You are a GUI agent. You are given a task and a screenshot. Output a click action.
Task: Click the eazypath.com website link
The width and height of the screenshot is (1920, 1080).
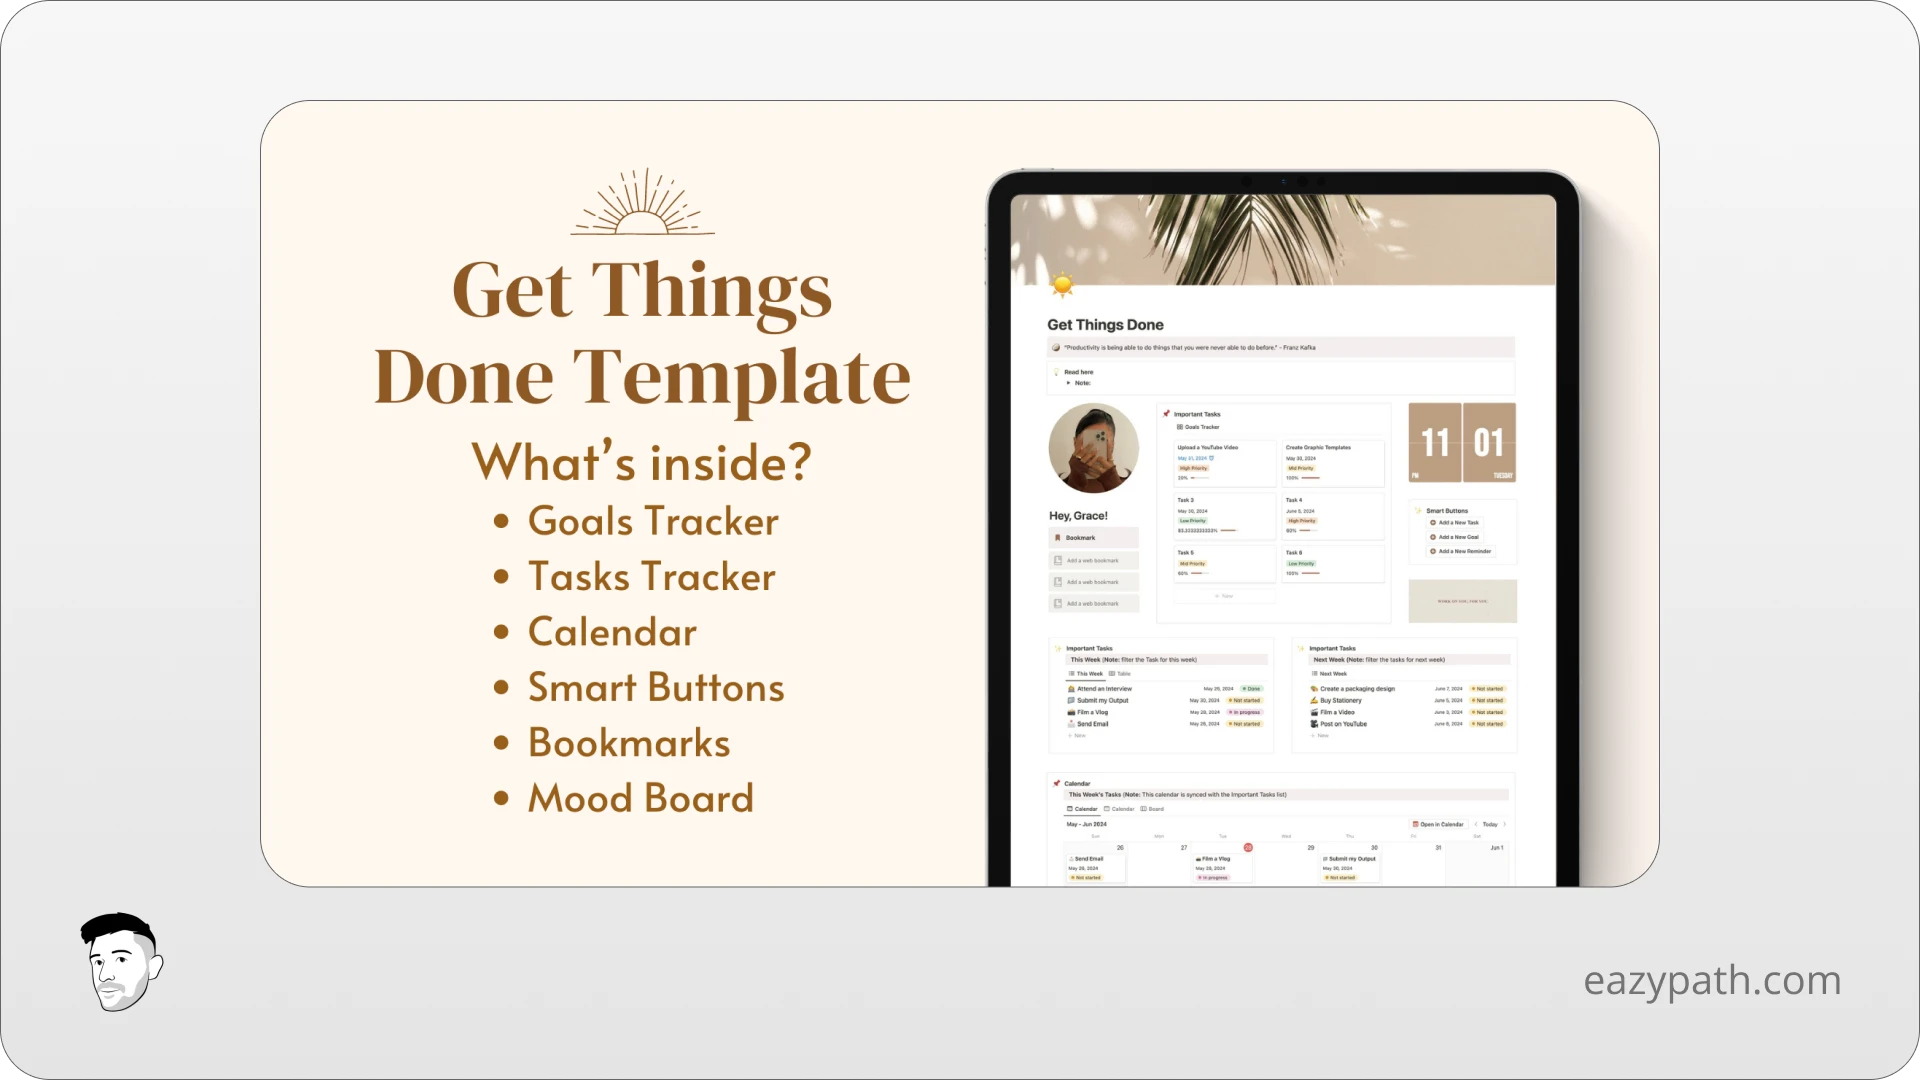1713,980
